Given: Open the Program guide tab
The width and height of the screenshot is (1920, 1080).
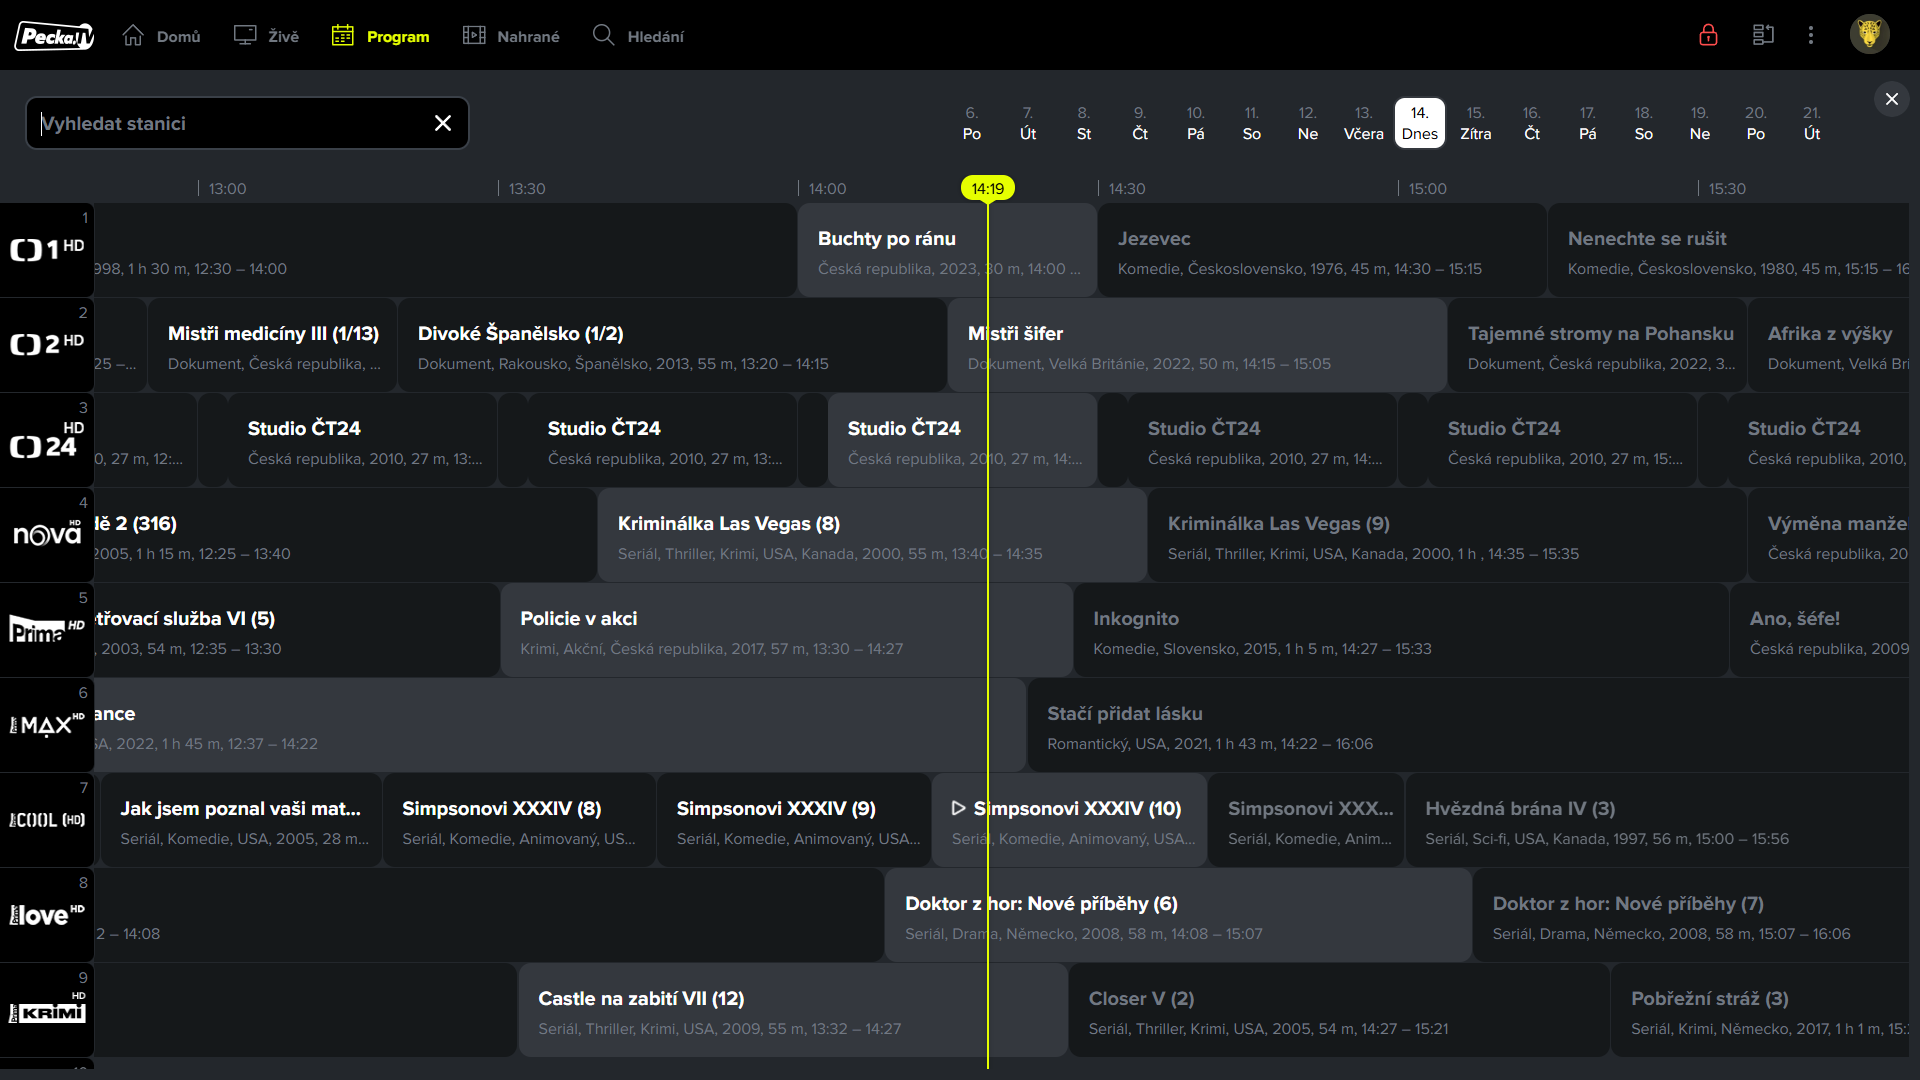Looking at the screenshot, I should (380, 36).
